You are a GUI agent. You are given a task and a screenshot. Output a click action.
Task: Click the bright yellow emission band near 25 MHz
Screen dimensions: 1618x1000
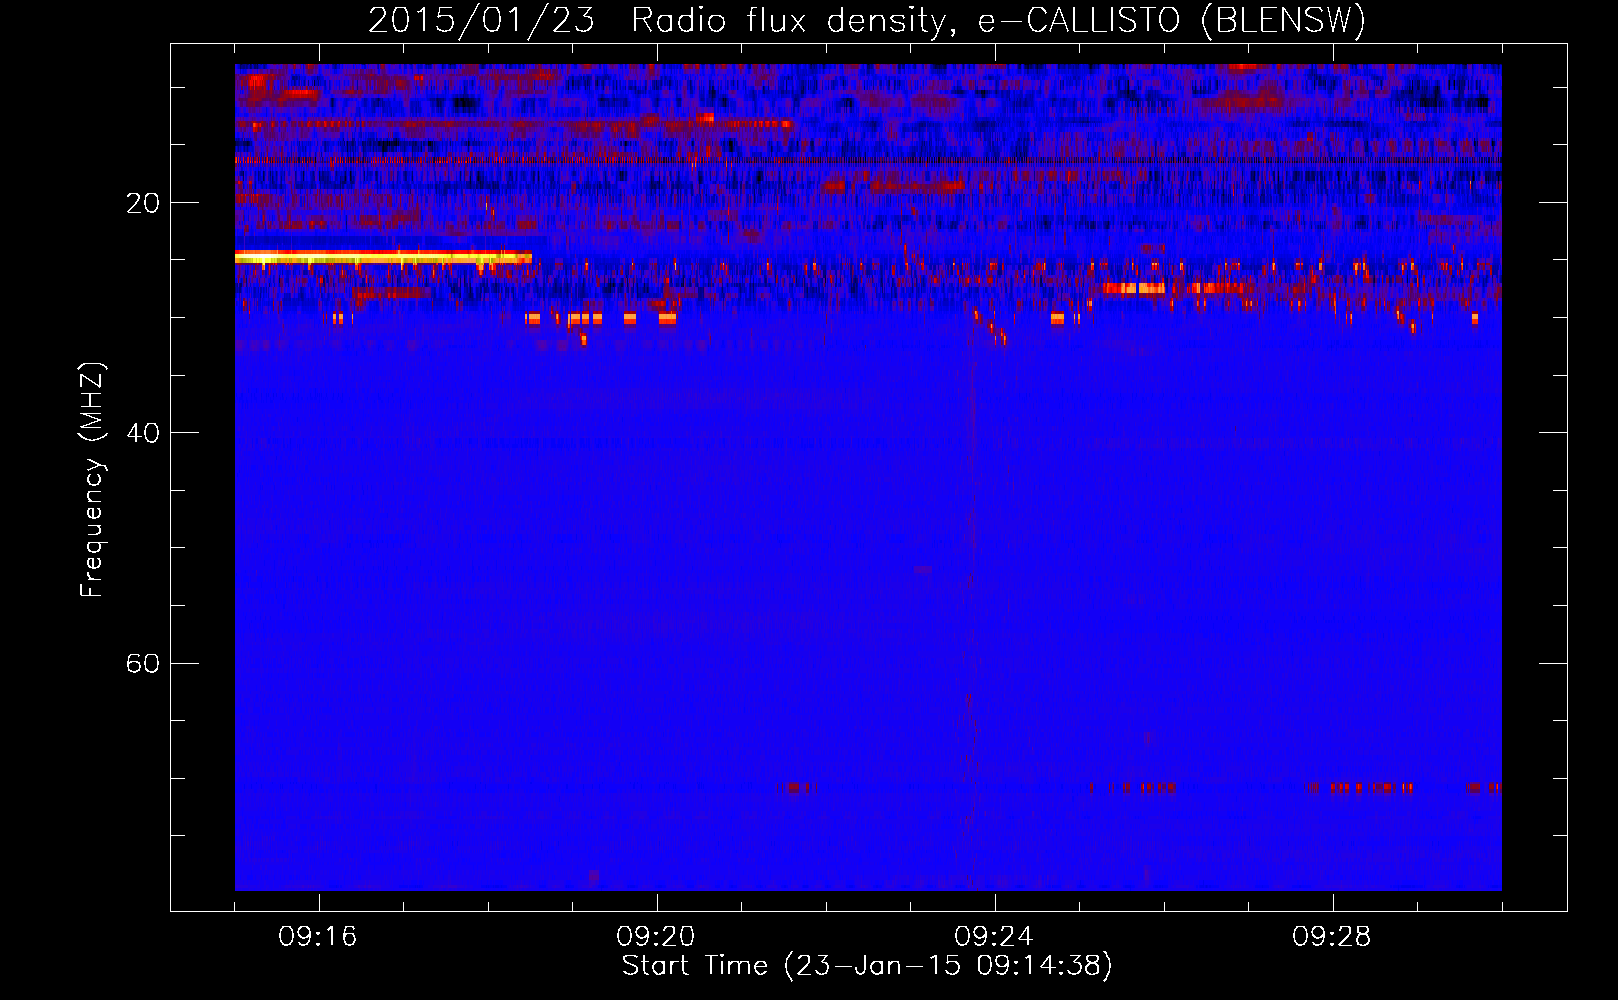pos(383,258)
